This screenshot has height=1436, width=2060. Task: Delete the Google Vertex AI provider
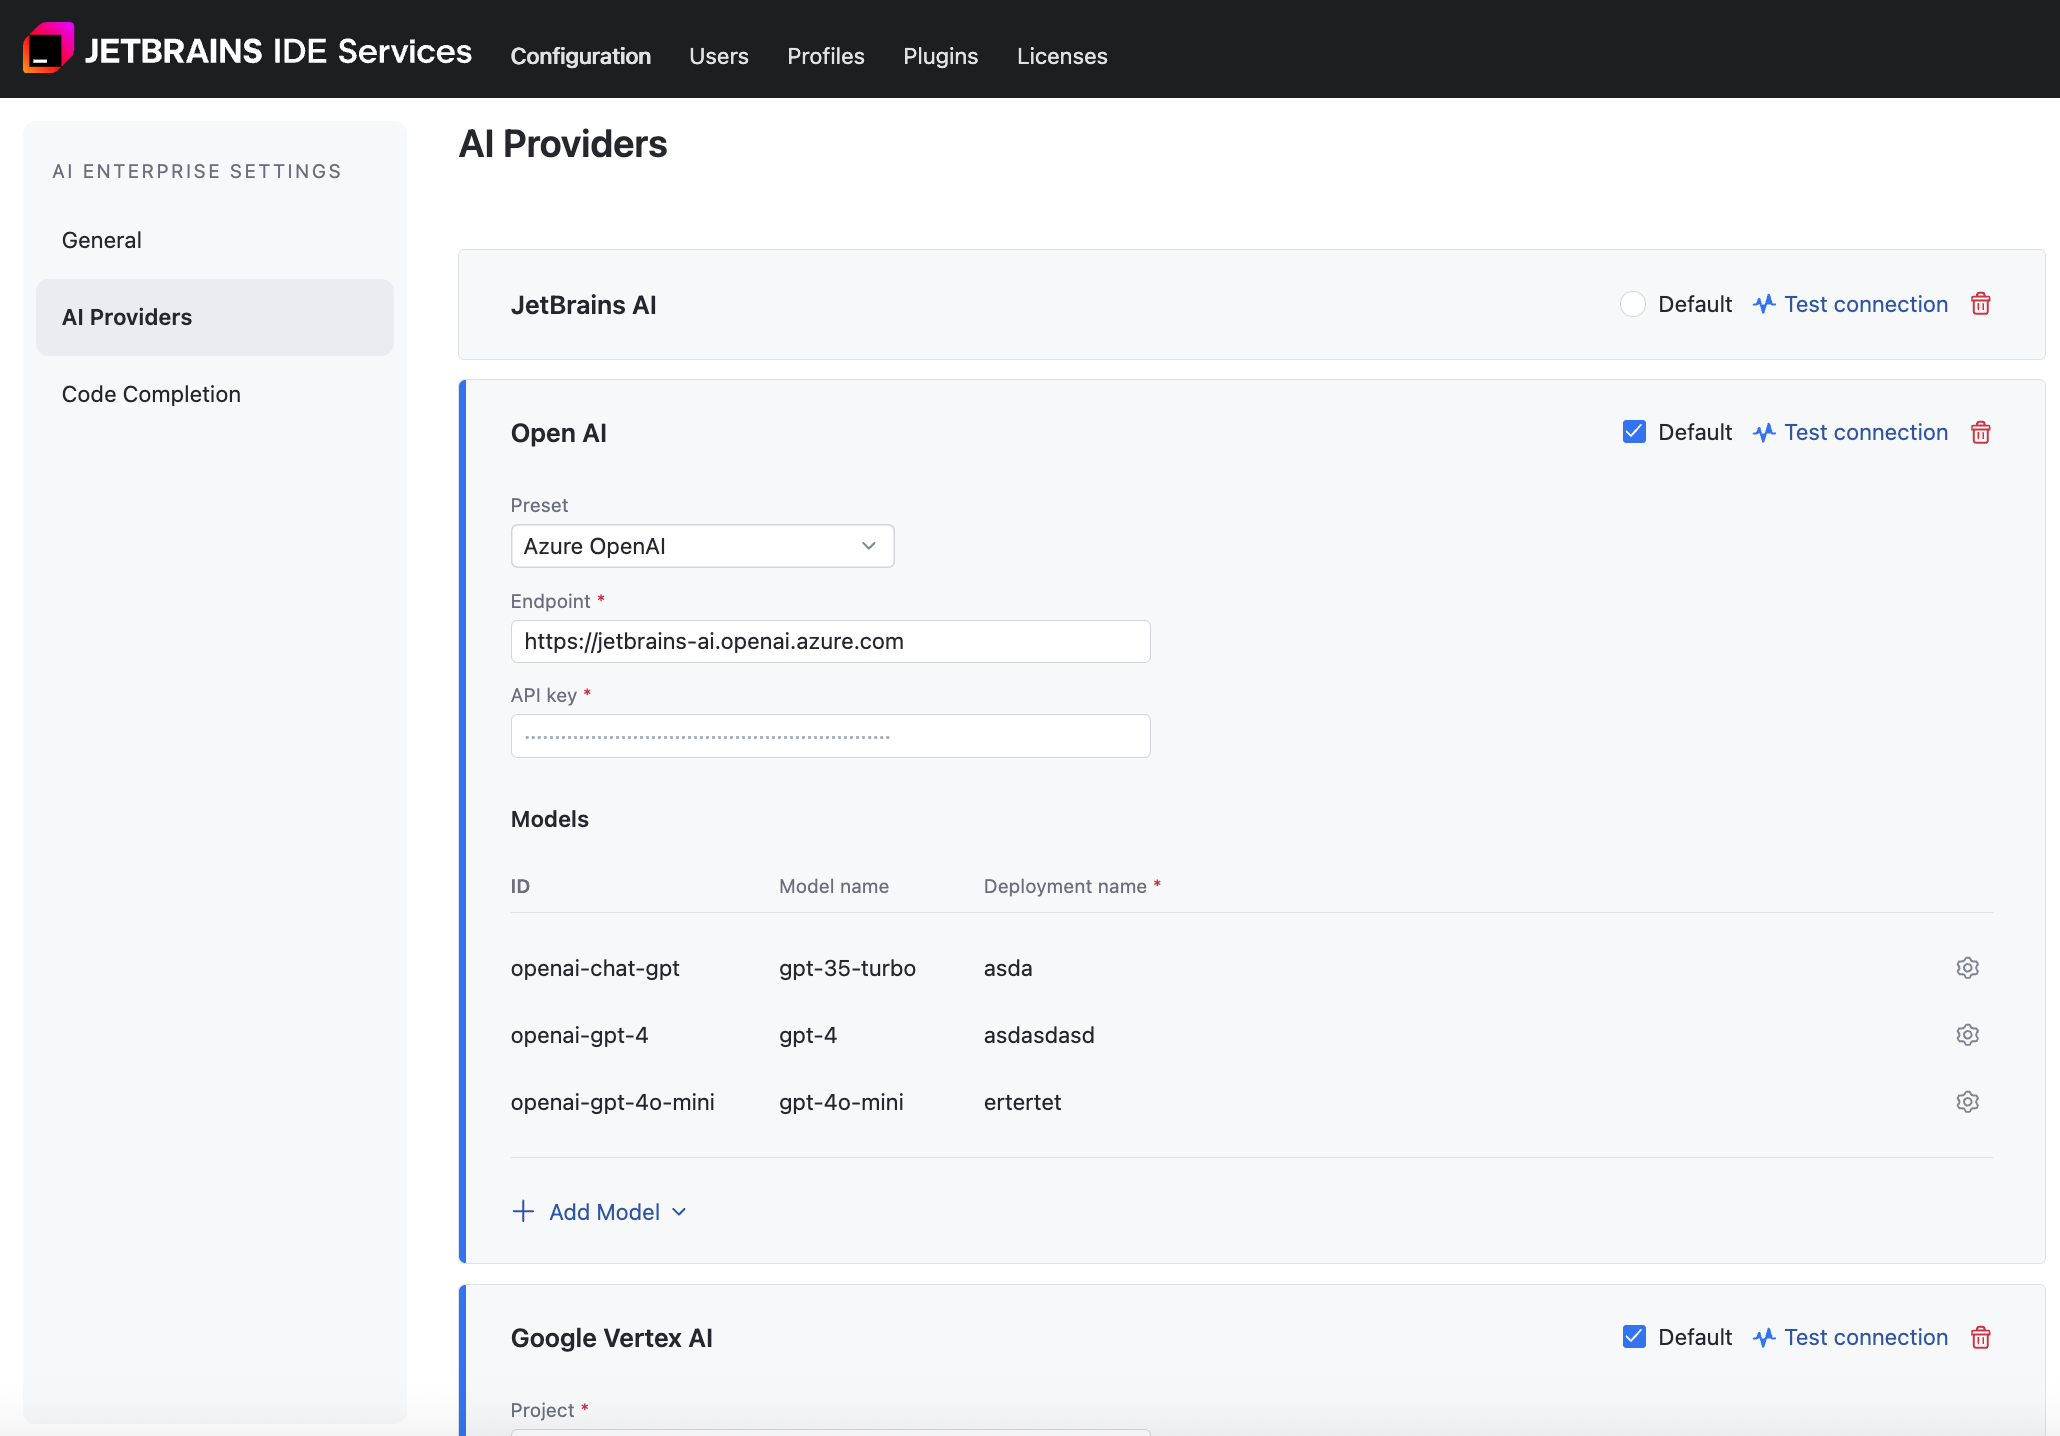1981,1337
